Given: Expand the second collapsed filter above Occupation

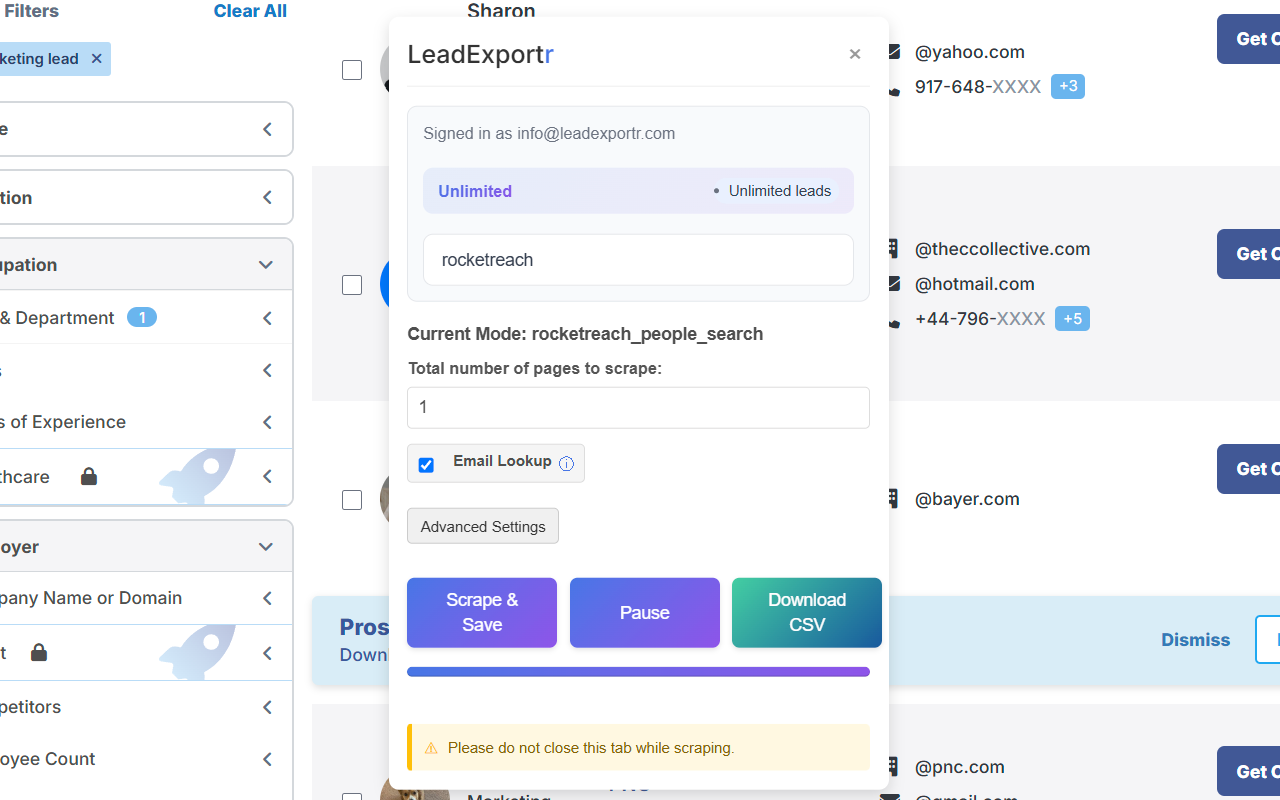Looking at the screenshot, I should [x=267, y=198].
